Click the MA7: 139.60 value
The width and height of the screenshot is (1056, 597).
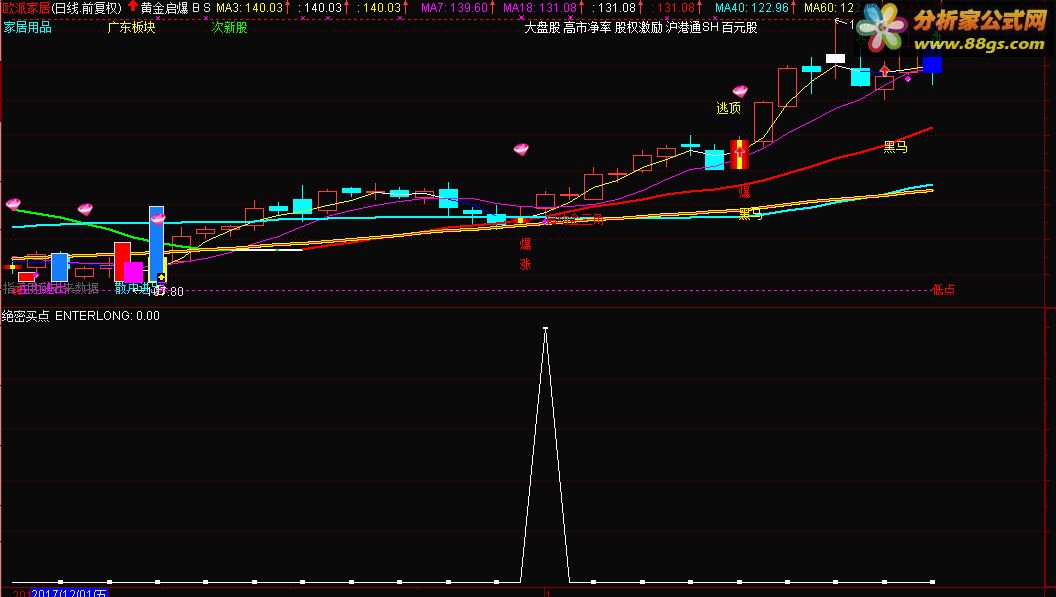454,8
